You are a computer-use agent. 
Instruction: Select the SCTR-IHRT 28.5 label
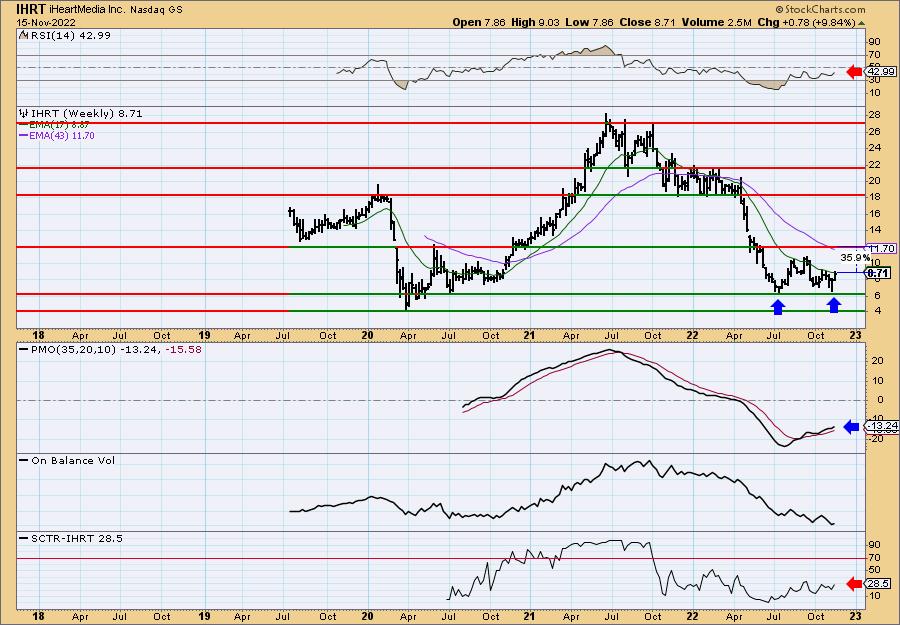(76, 538)
